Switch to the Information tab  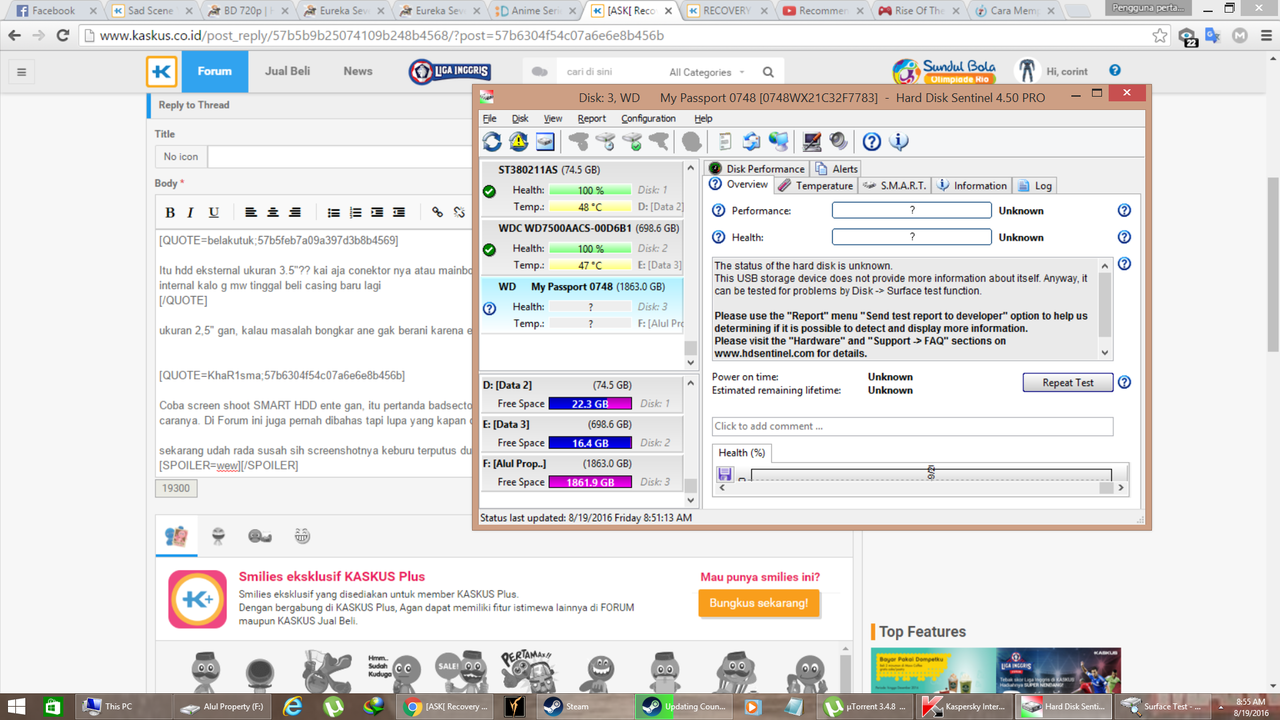coord(971,185)
